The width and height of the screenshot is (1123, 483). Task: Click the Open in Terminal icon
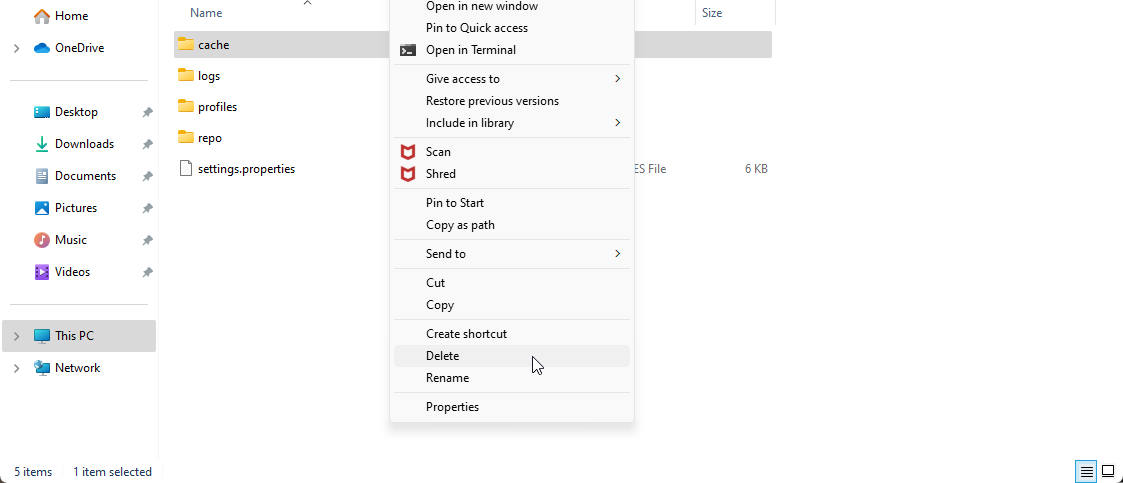[x=408, y=50]
